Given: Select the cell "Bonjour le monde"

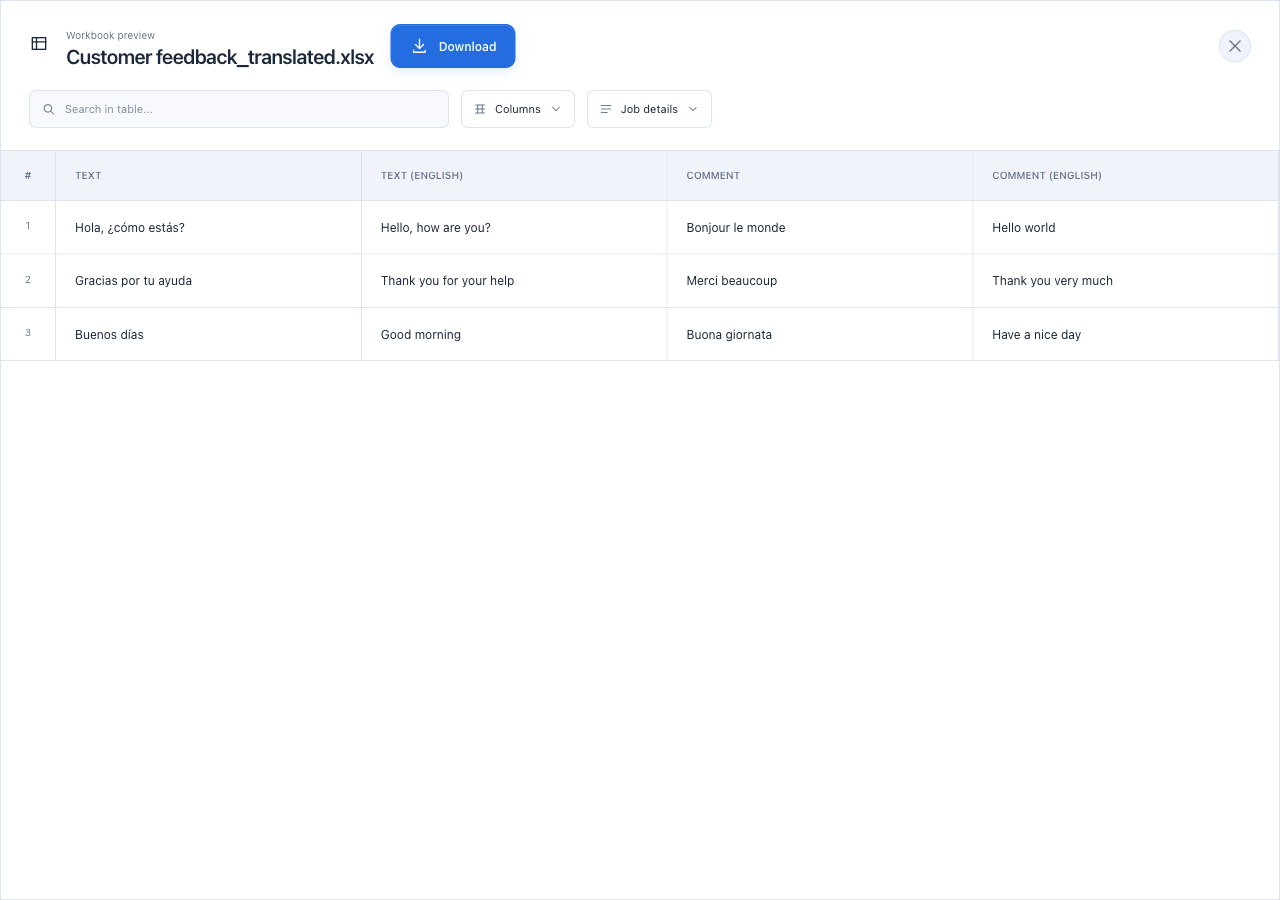Looking at the screenshot, I should click(820, 228).
